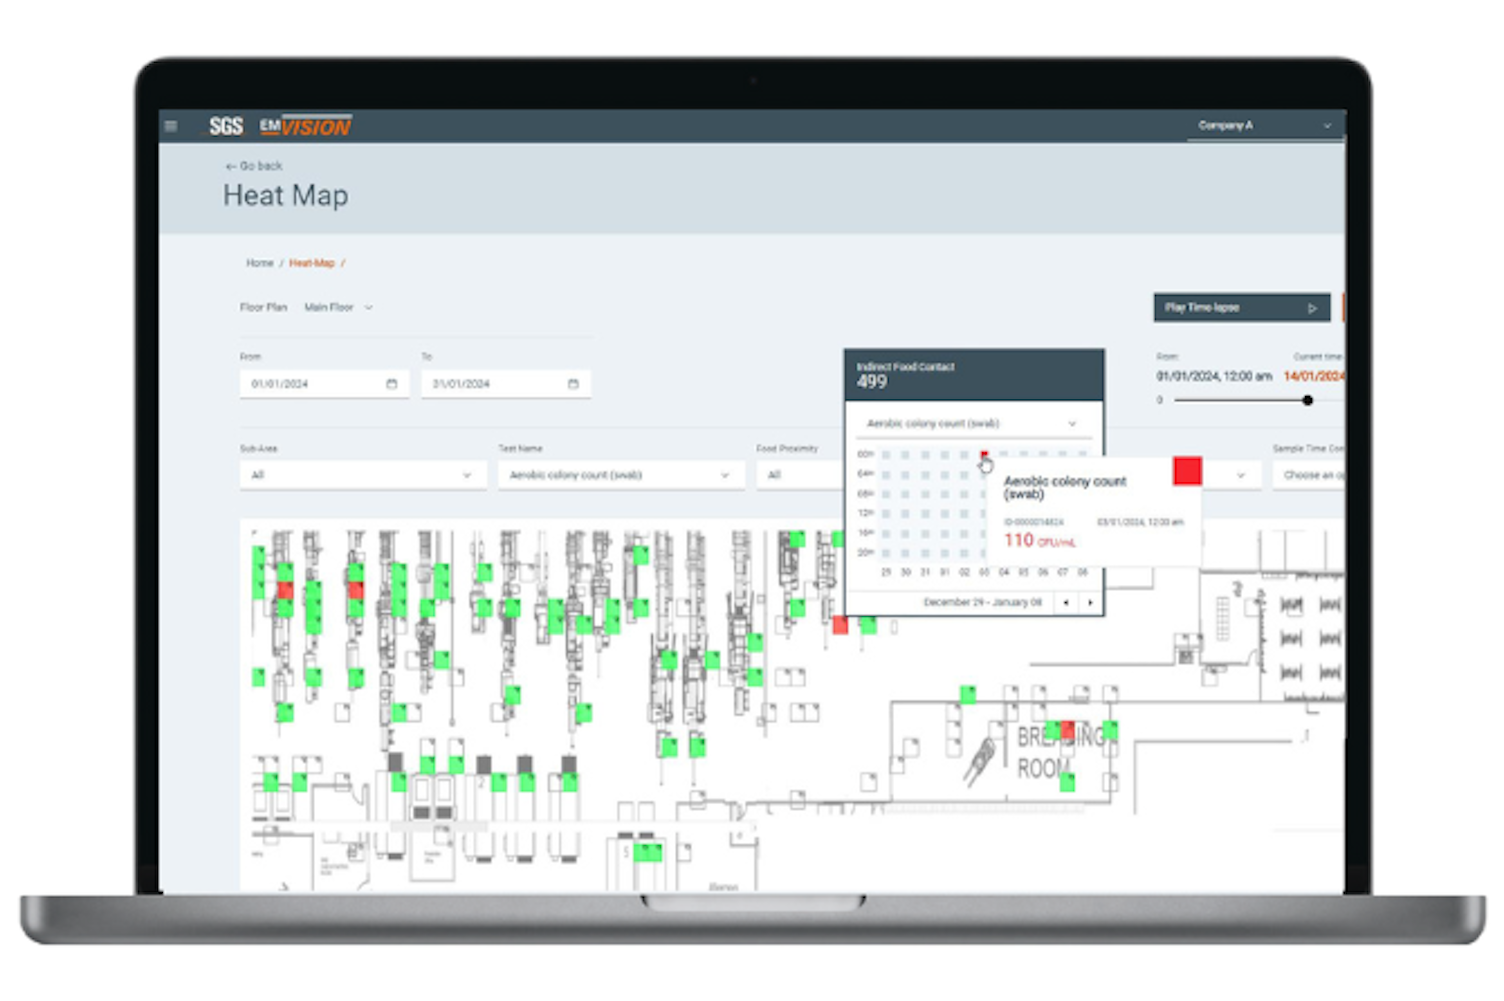Viewport: 1504px width, 1001px height.
Task: Go to previous week in the heat grid
Action: coord(1064,602)
